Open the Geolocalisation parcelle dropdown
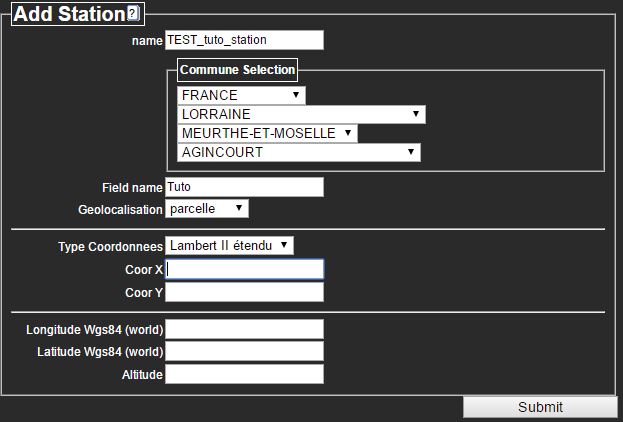Screen dimensions: 623x422 tap(207, 208)
